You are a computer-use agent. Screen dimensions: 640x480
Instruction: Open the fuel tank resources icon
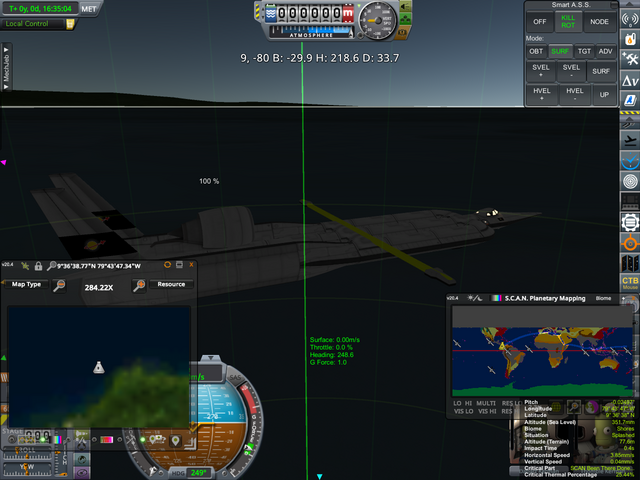pos(630,39)
